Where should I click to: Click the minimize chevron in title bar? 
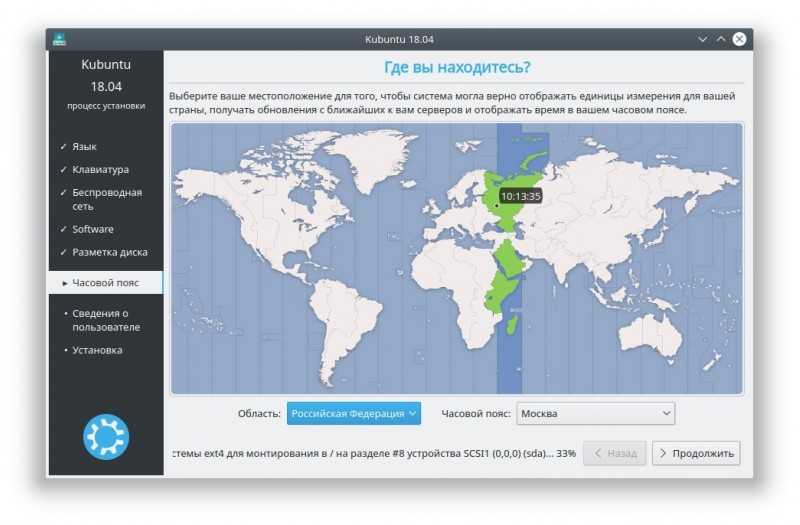(703, 39)
